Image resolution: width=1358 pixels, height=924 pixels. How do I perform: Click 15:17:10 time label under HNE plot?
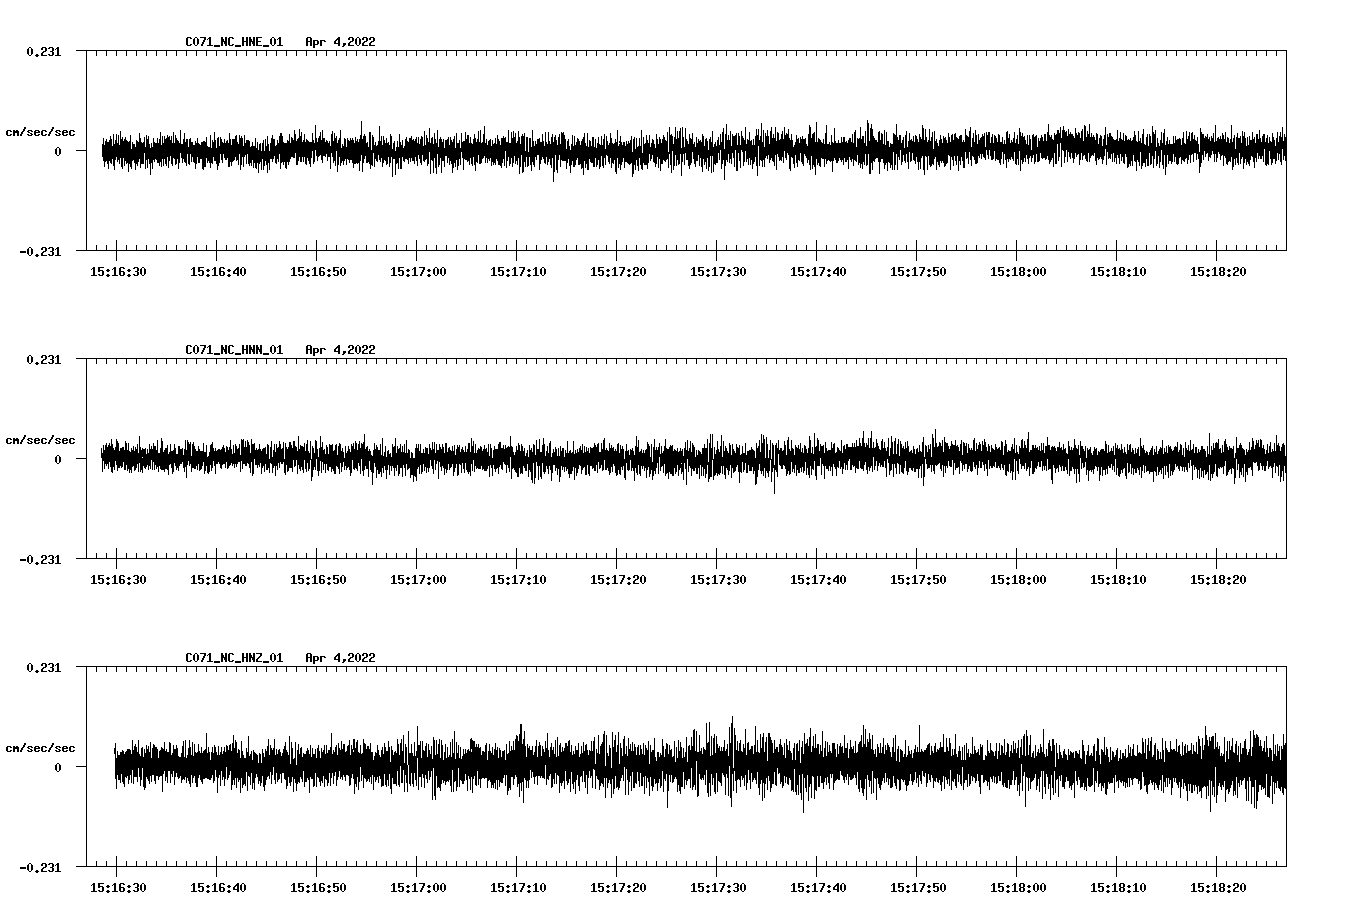518,272
